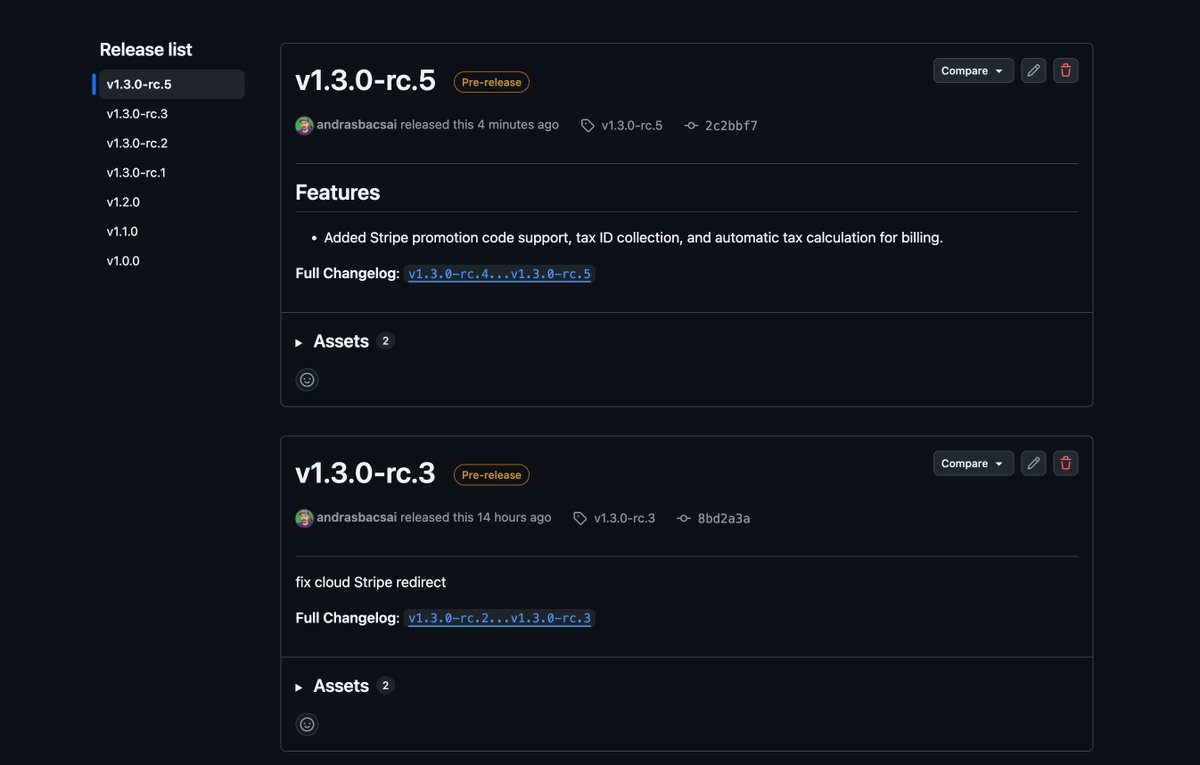The image size is (1200, 765).
Task: Delete the v1.3.0-rc.3 release with trash icon
Action: [x=1066, y=463]
